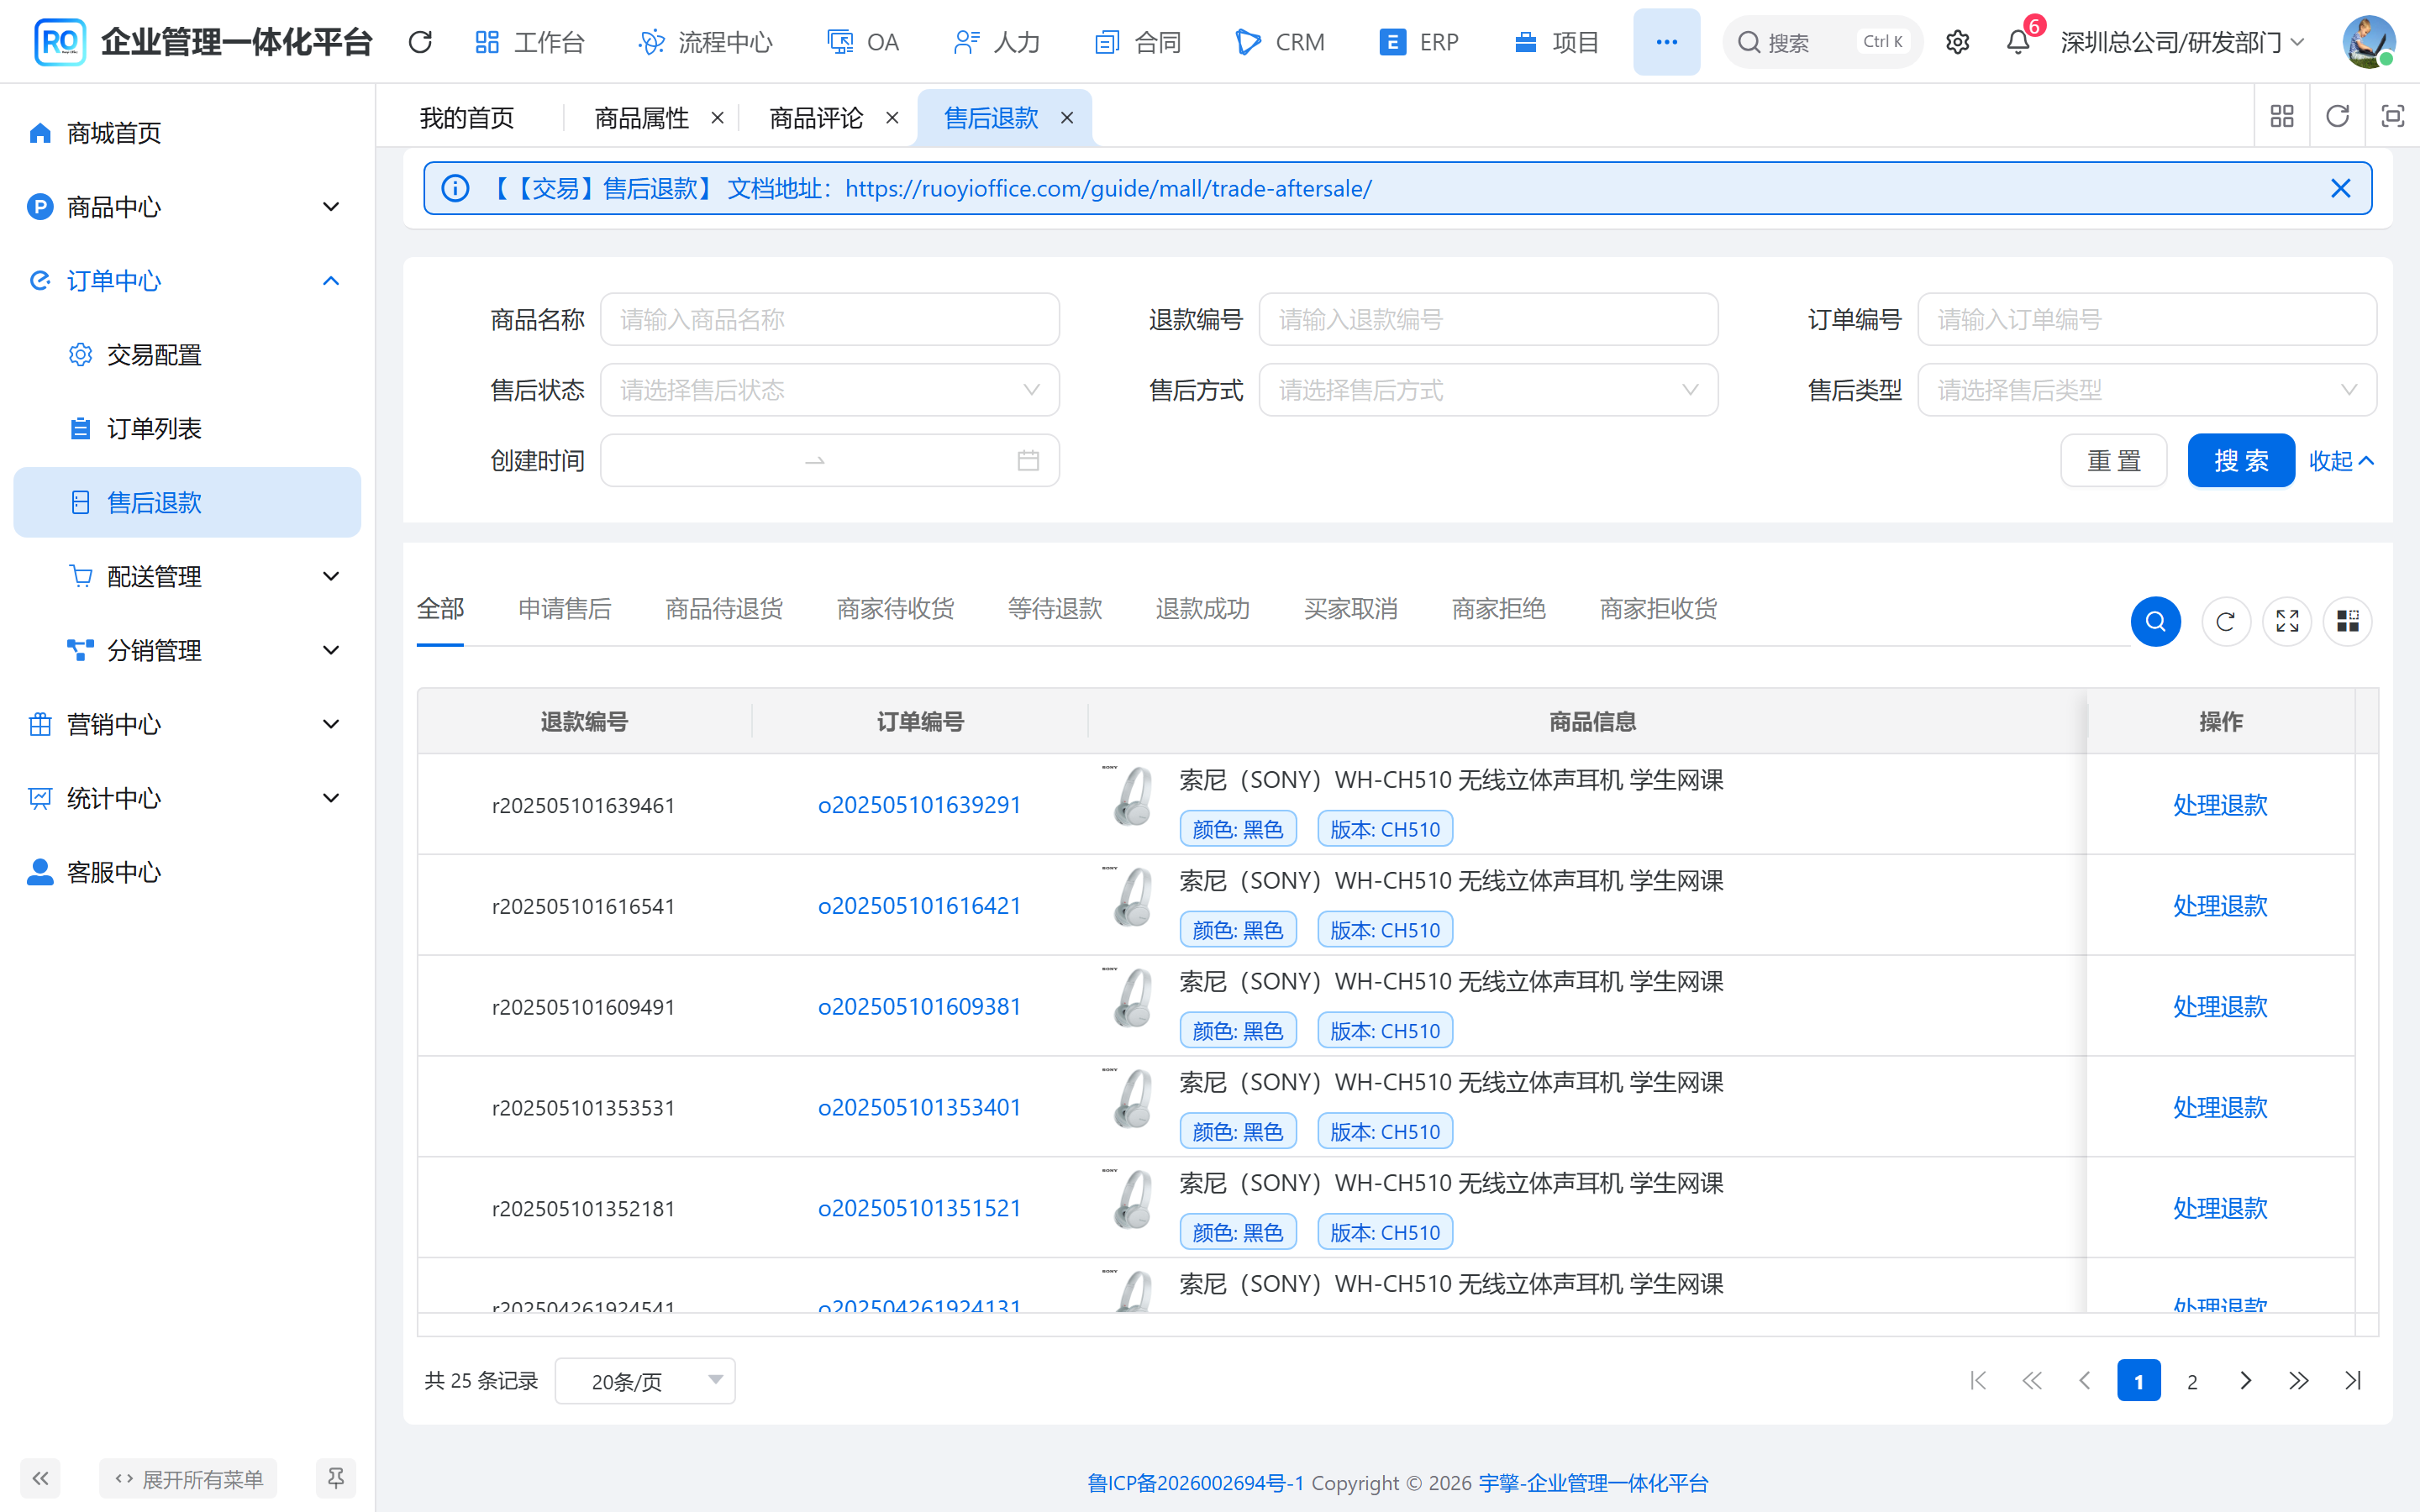Refresh the current tab page
2420x1512 pixels.
tap(2337, 117)
